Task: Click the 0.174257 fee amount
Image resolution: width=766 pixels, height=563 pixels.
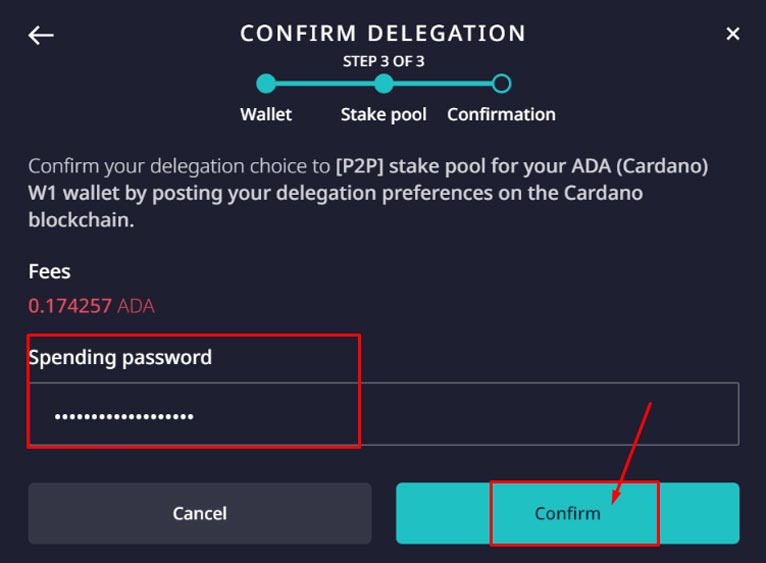Action: [70, 305]
